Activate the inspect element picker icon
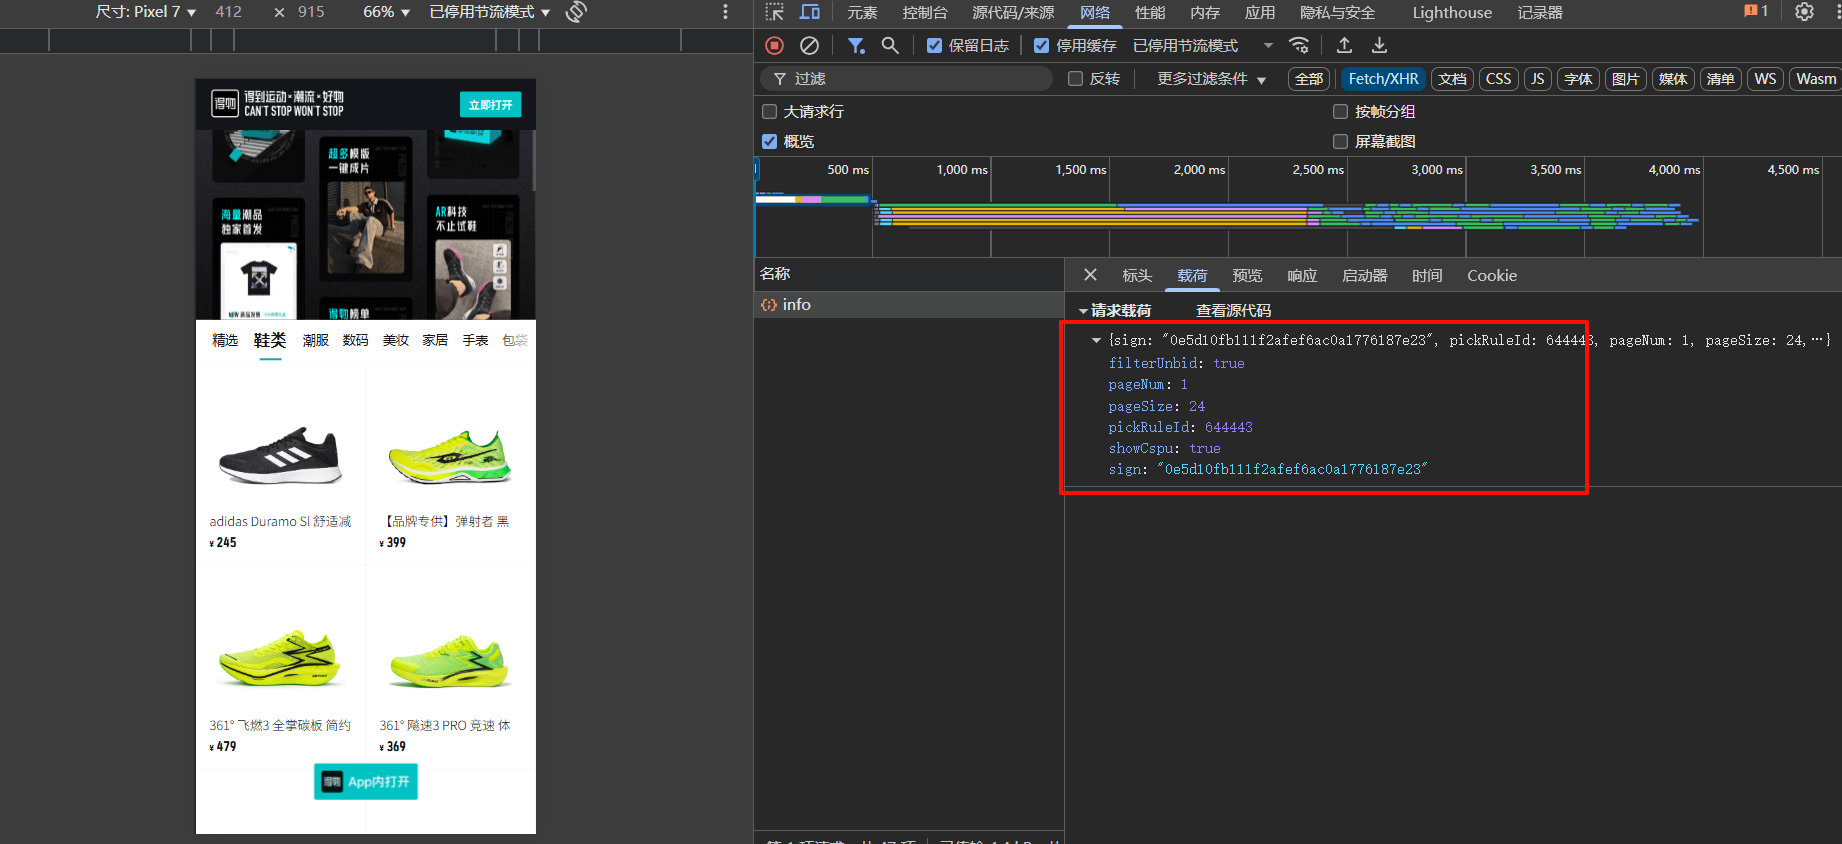This screenshot has width=1842, height=844. click(x=775, y=12)
